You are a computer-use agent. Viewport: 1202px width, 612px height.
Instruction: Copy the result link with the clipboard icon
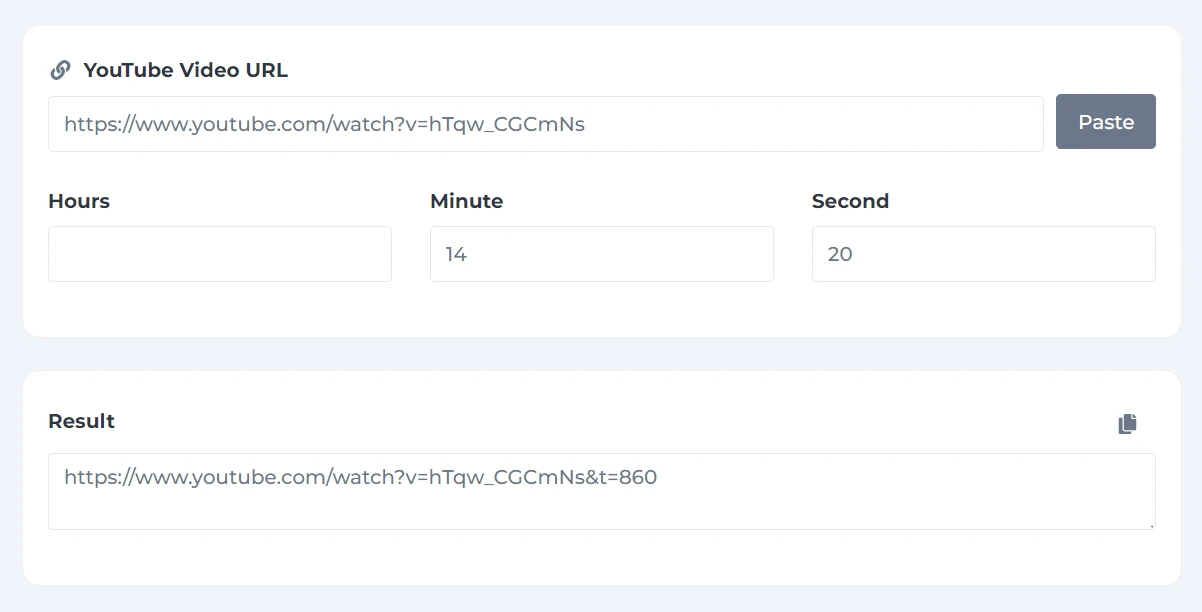click(1127, 424)
